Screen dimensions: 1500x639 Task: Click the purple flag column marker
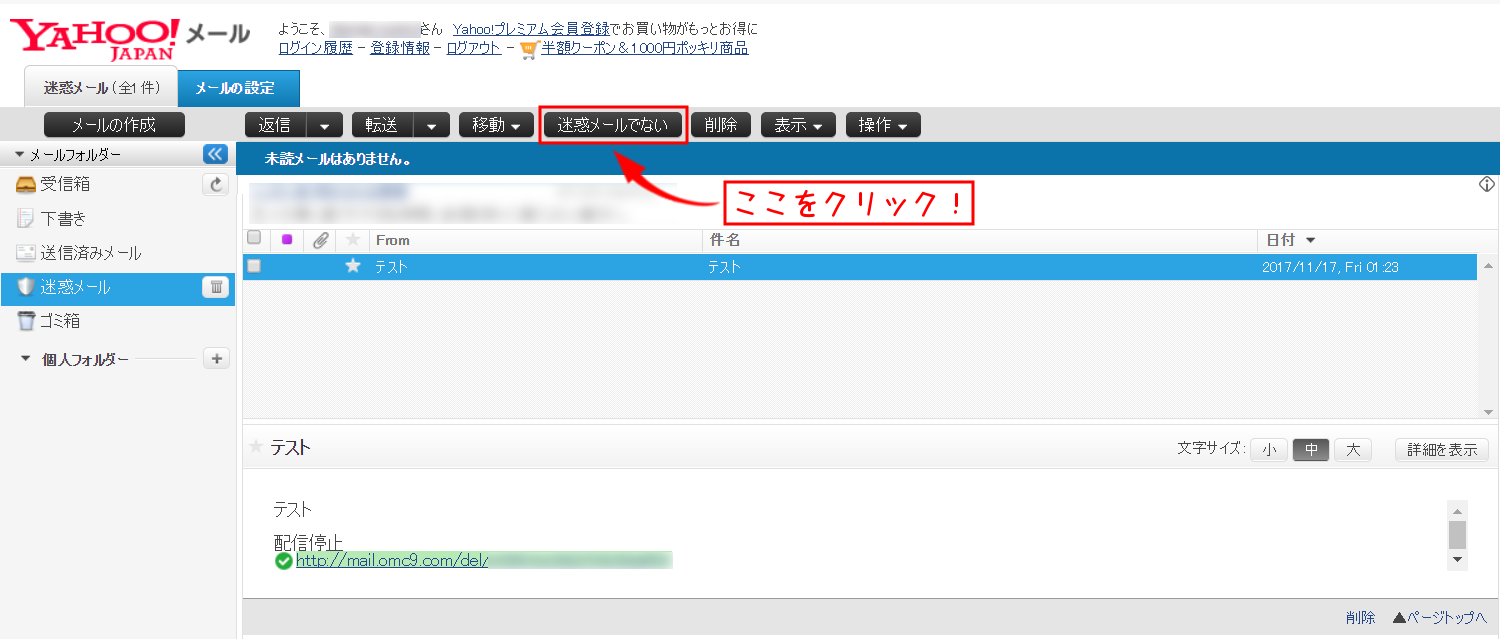click(287, 240)
